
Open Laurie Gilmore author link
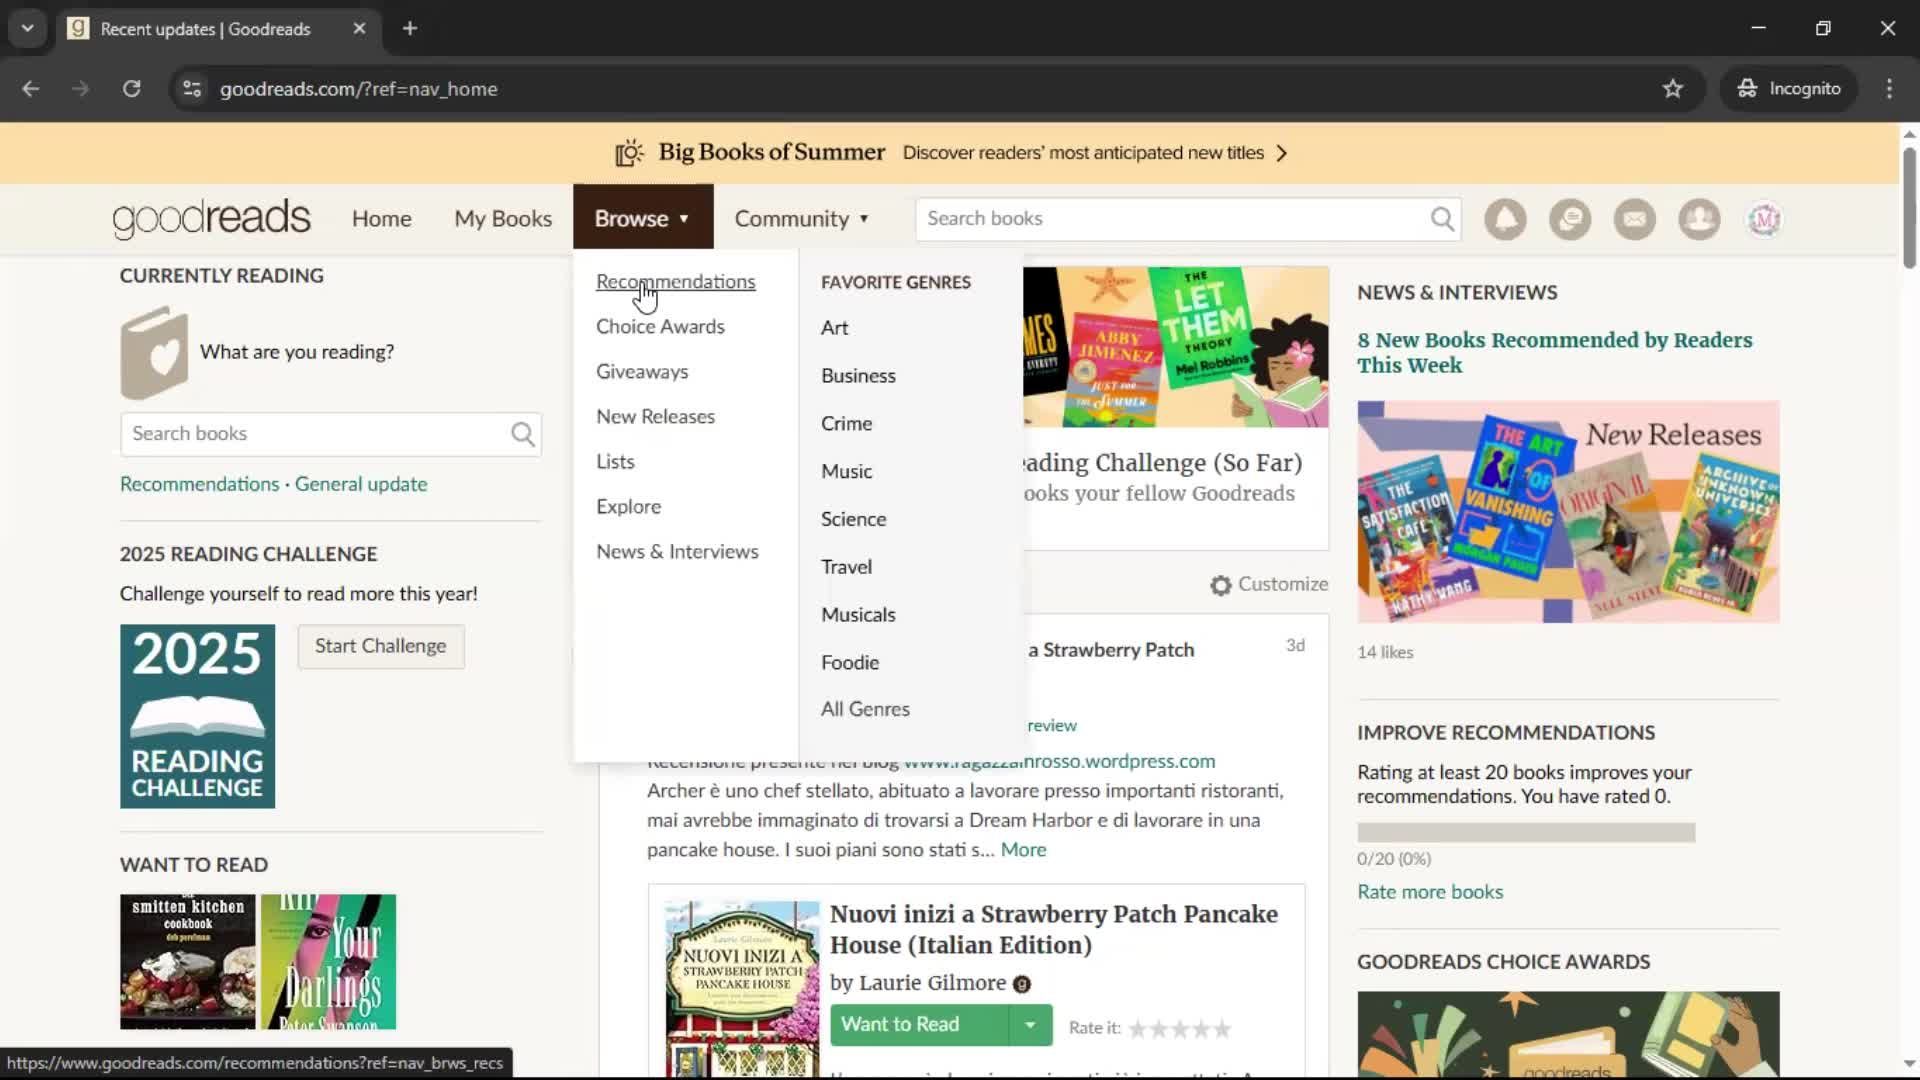(x=932, y=983)
